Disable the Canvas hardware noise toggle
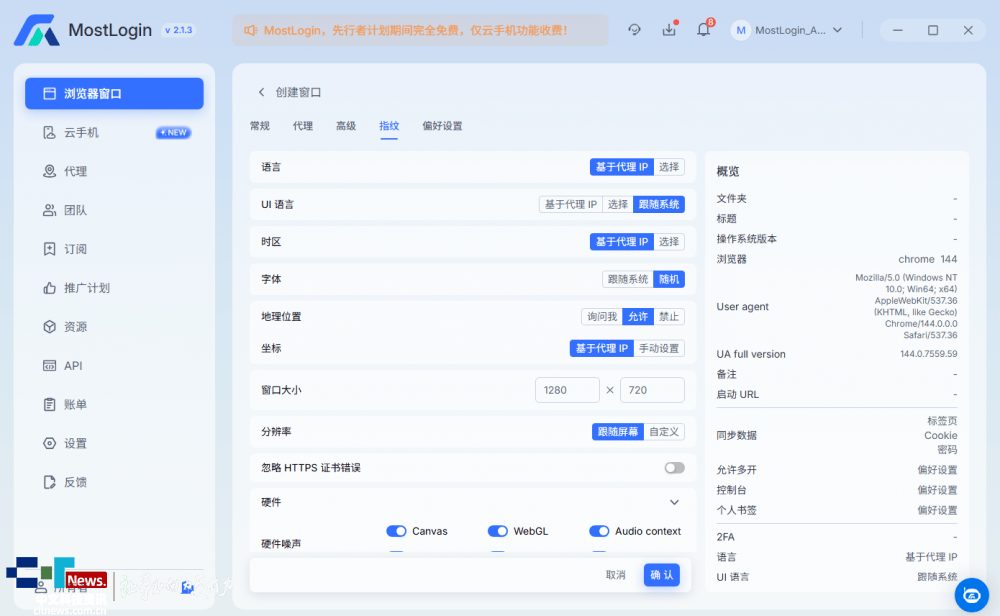Screen dimensions: 1000x616 click(396, 531)
